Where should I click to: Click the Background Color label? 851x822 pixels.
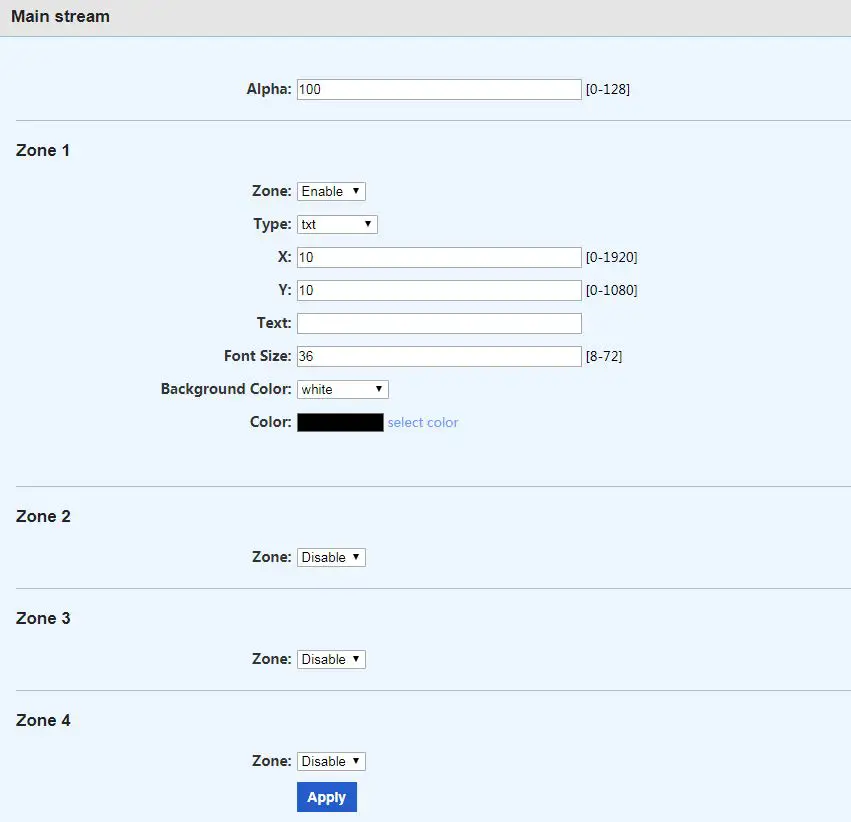226,389
